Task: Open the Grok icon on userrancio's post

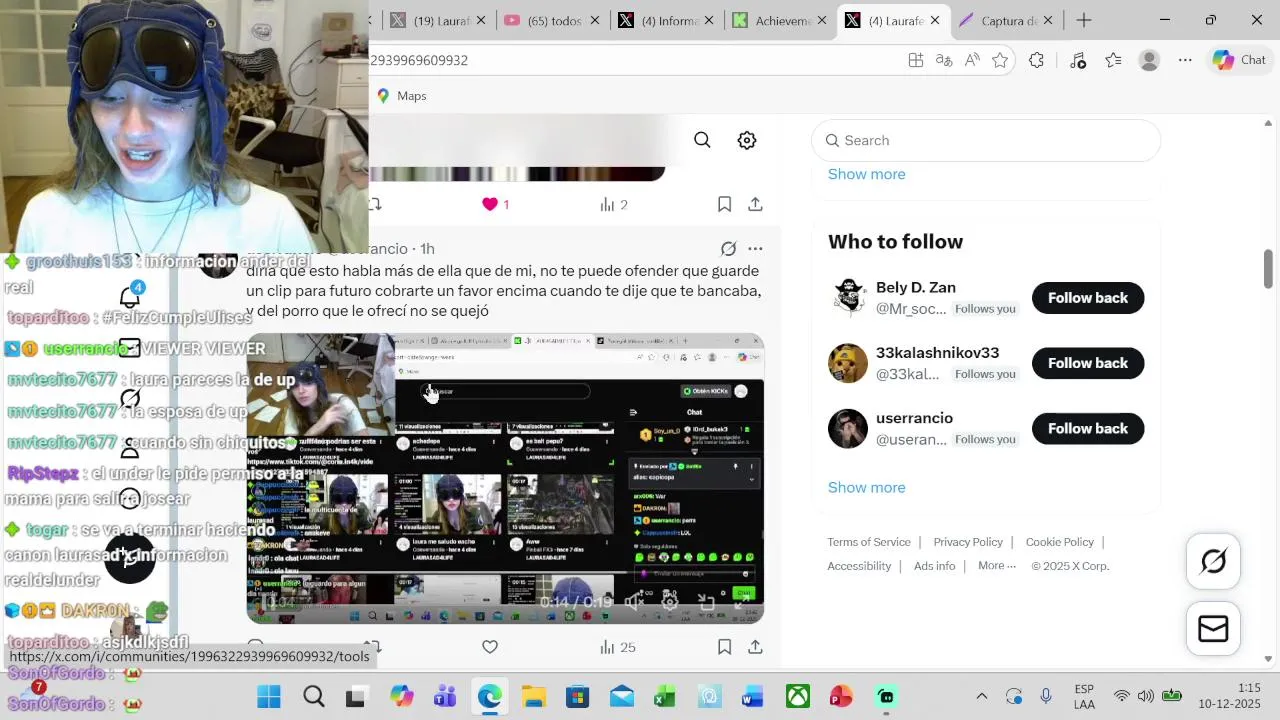Action: click(728, 248)
